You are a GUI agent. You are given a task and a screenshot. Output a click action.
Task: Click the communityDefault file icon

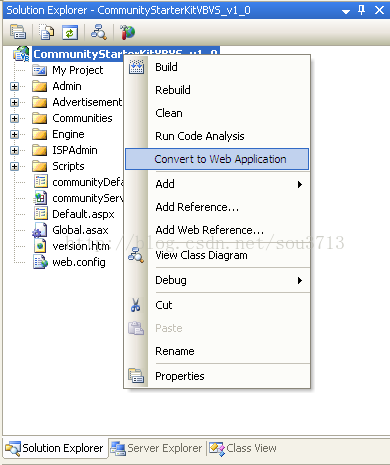[x=41, y=182]
